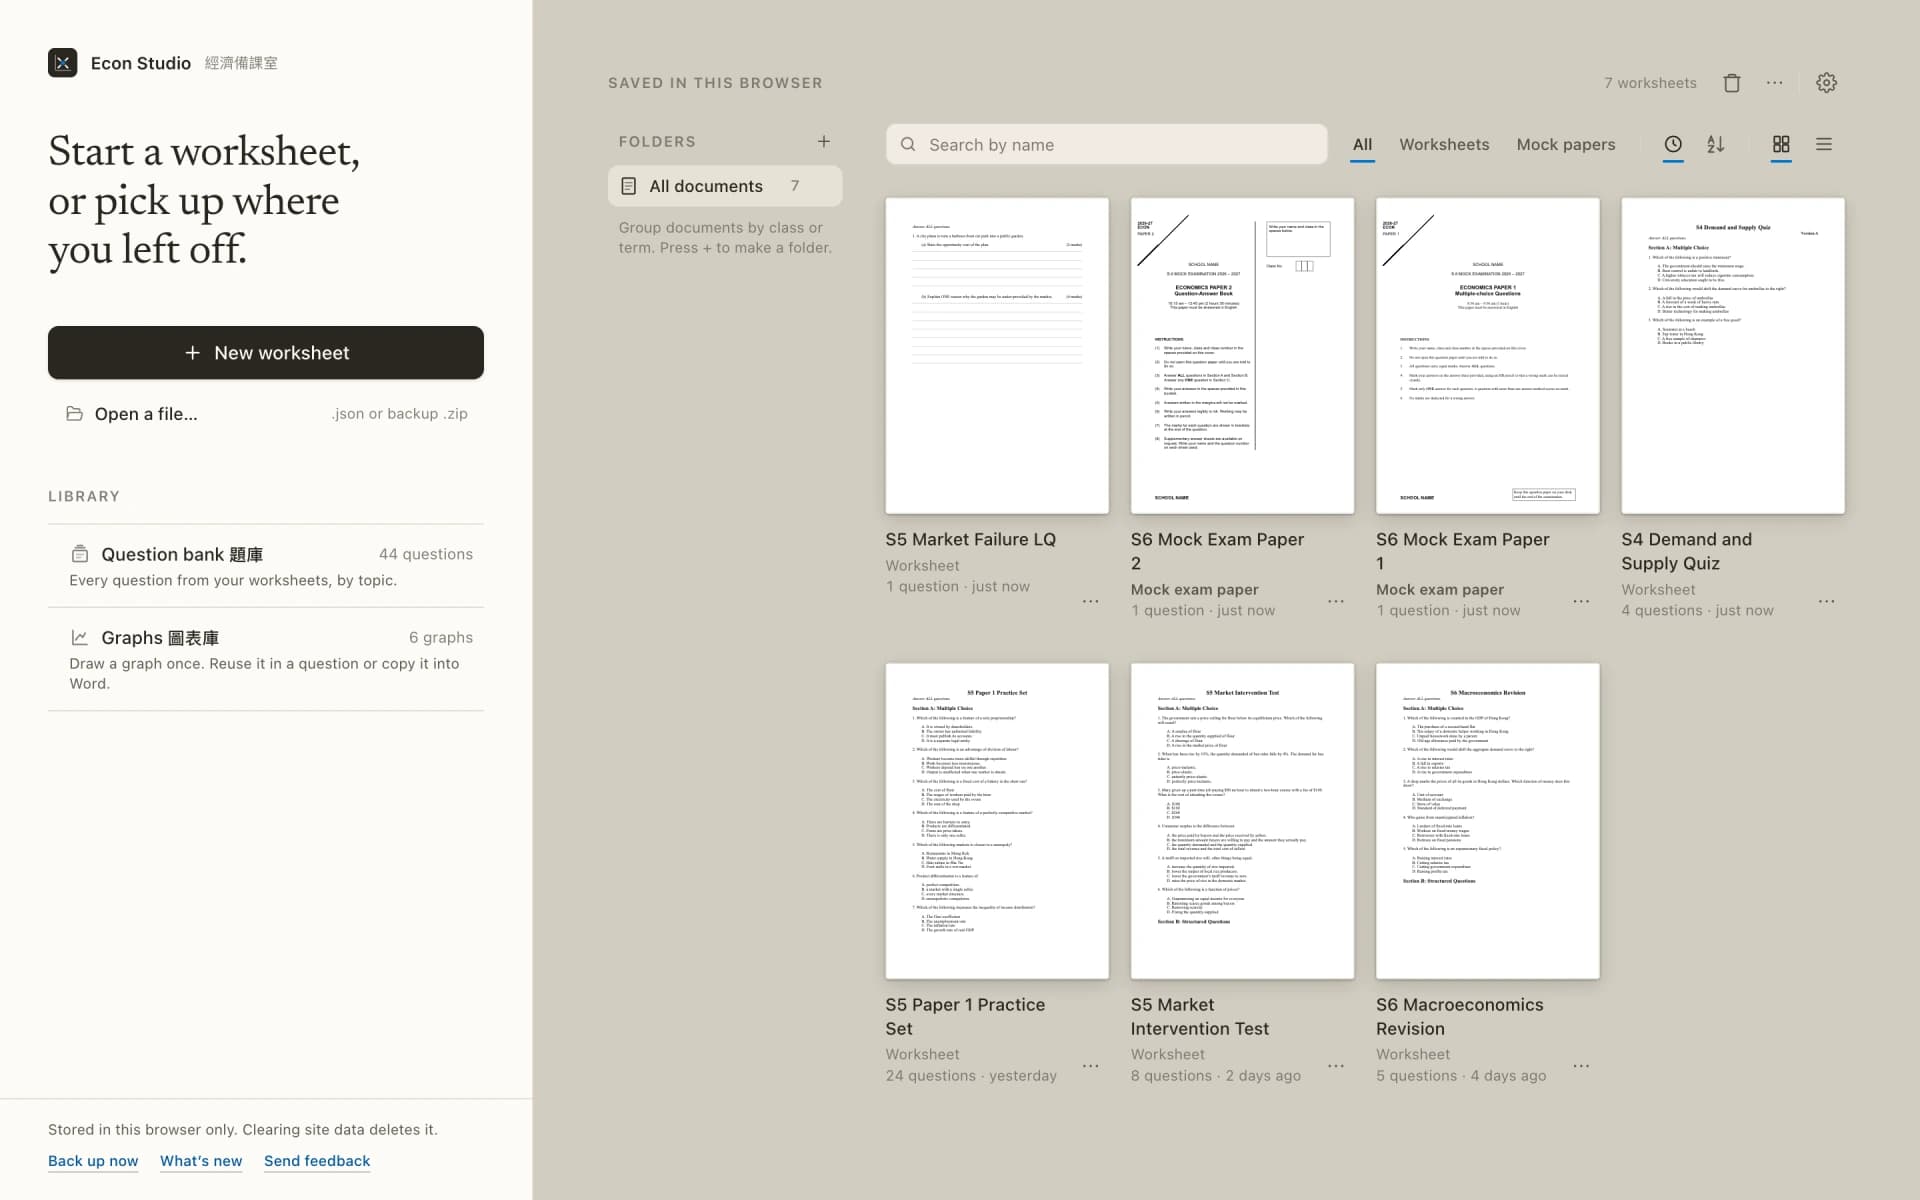Open options for S5 Market Intervention Test
This screenshot has height=1200, width=1920.
(x=1335, y=1066)
